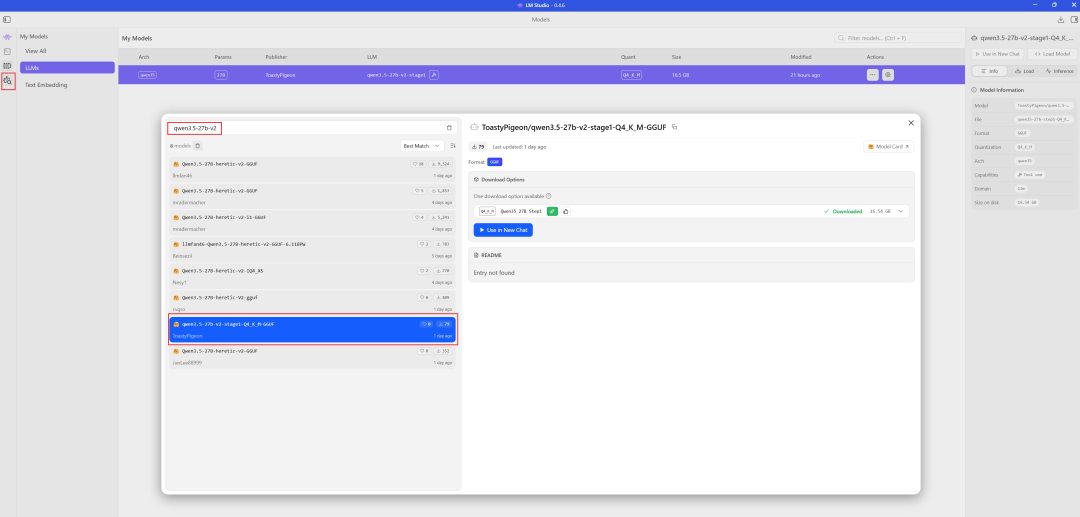Viewport: 1080px width, 517px height.
Task: Clear the search field with trash icon
Action: (449, 128)
